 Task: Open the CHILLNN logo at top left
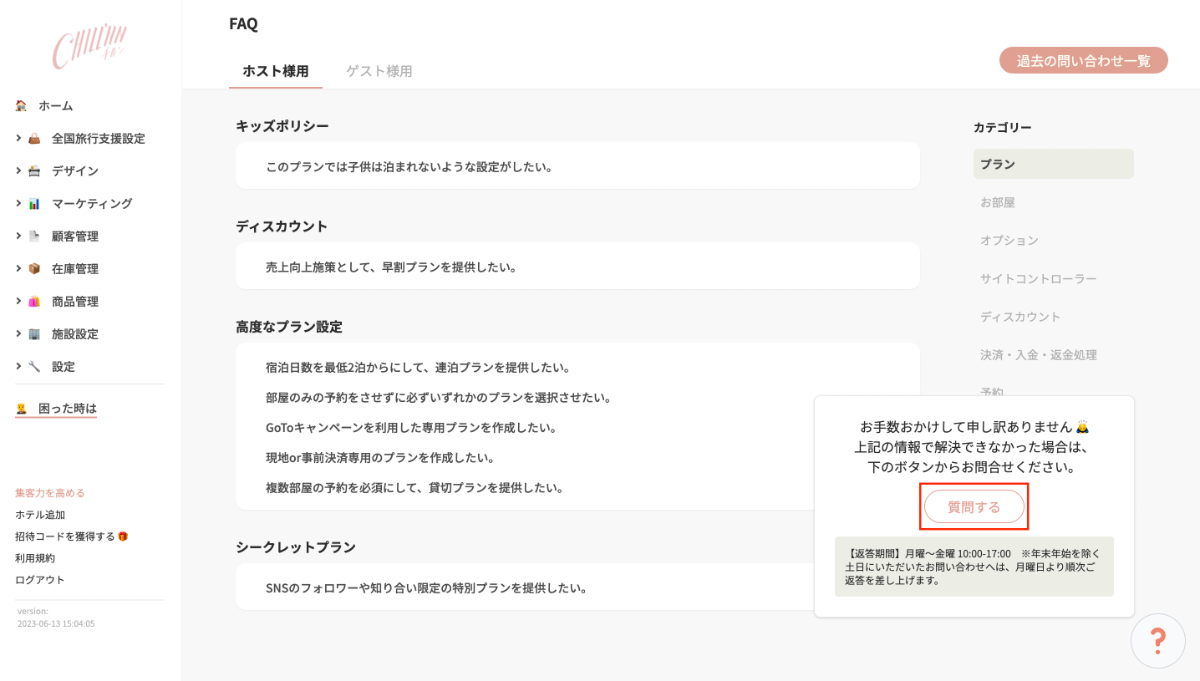tap(90, 48)
